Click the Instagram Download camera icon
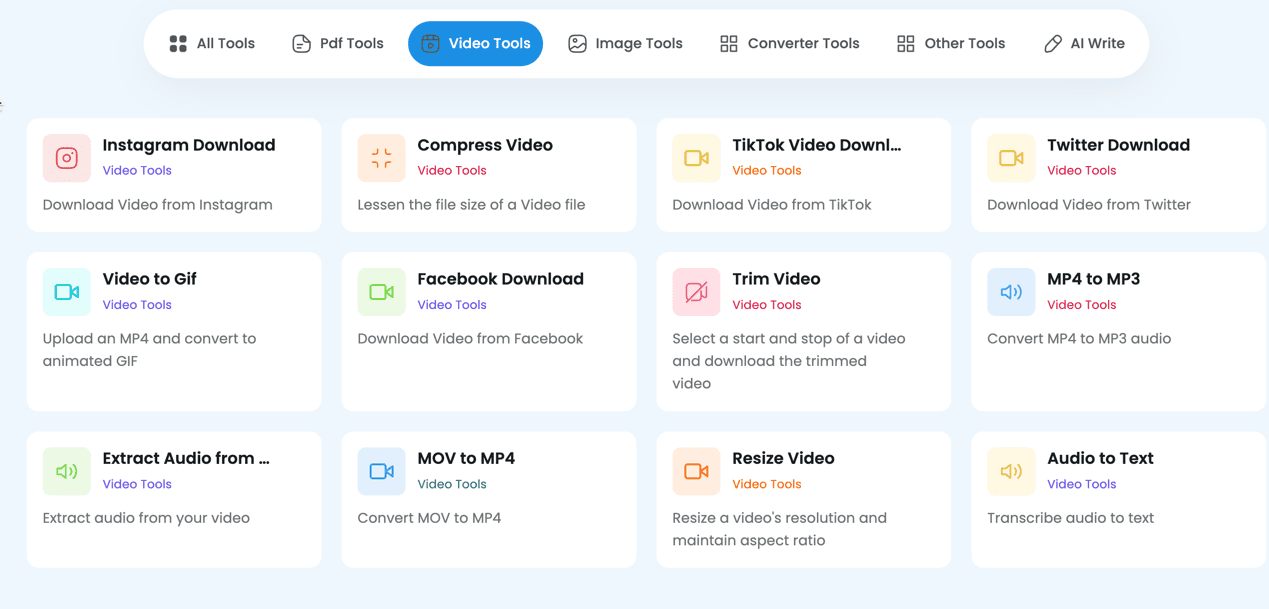The image size is (1269, 609). (66, 158)
